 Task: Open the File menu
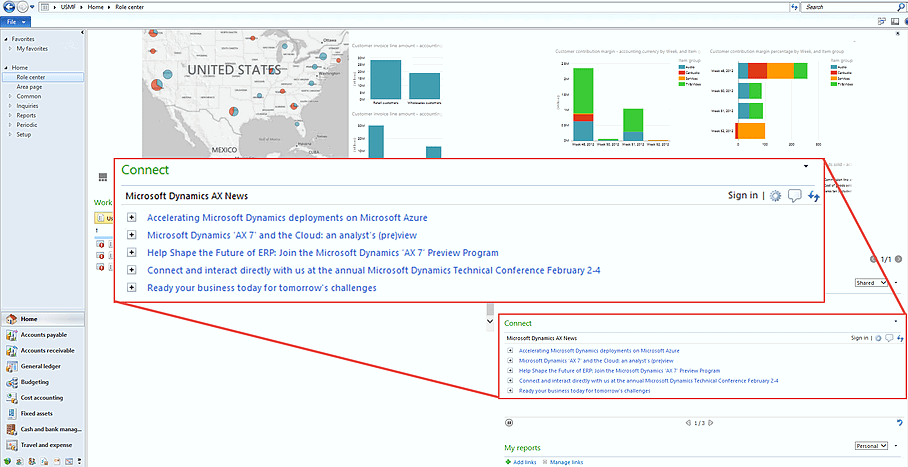[x=15, y=21]
